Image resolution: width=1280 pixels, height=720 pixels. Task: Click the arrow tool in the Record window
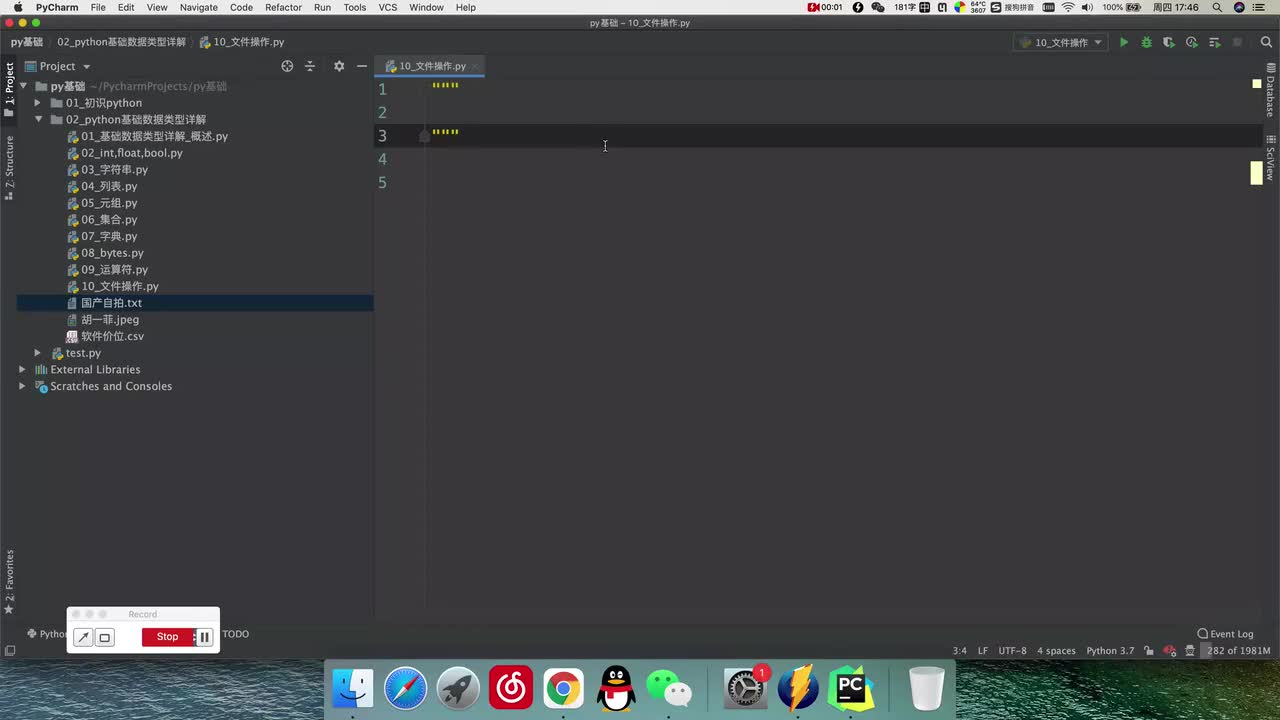tap(83, 637)
